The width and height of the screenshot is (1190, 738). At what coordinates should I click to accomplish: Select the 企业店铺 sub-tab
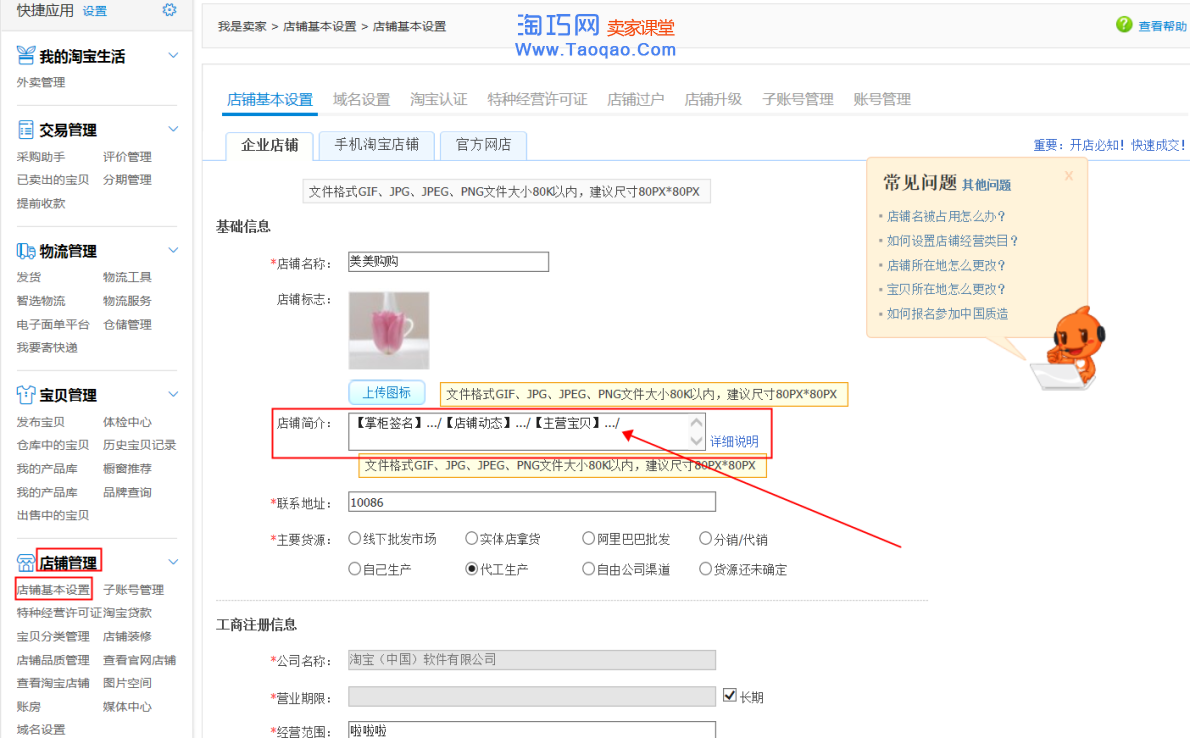(269, 145)
